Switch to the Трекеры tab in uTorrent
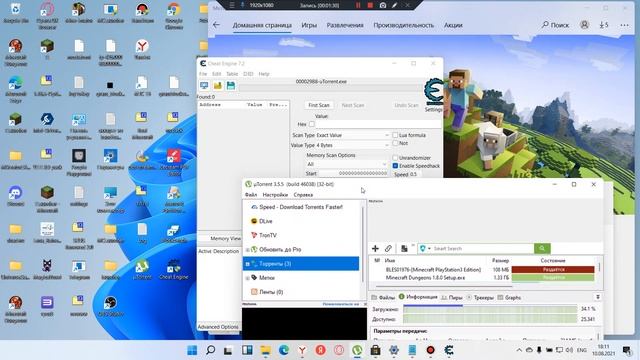Screen dimensions: 640x360 coord(480,298)
